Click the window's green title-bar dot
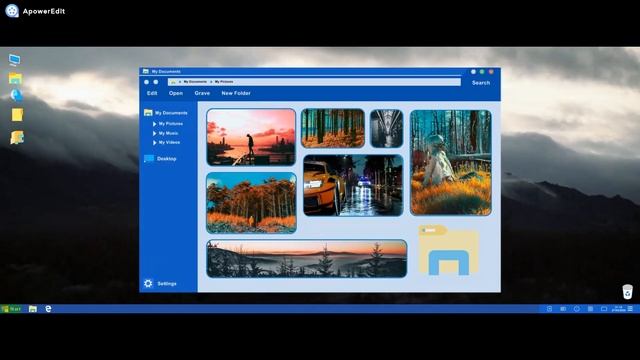640x360 pixels. 482,72
